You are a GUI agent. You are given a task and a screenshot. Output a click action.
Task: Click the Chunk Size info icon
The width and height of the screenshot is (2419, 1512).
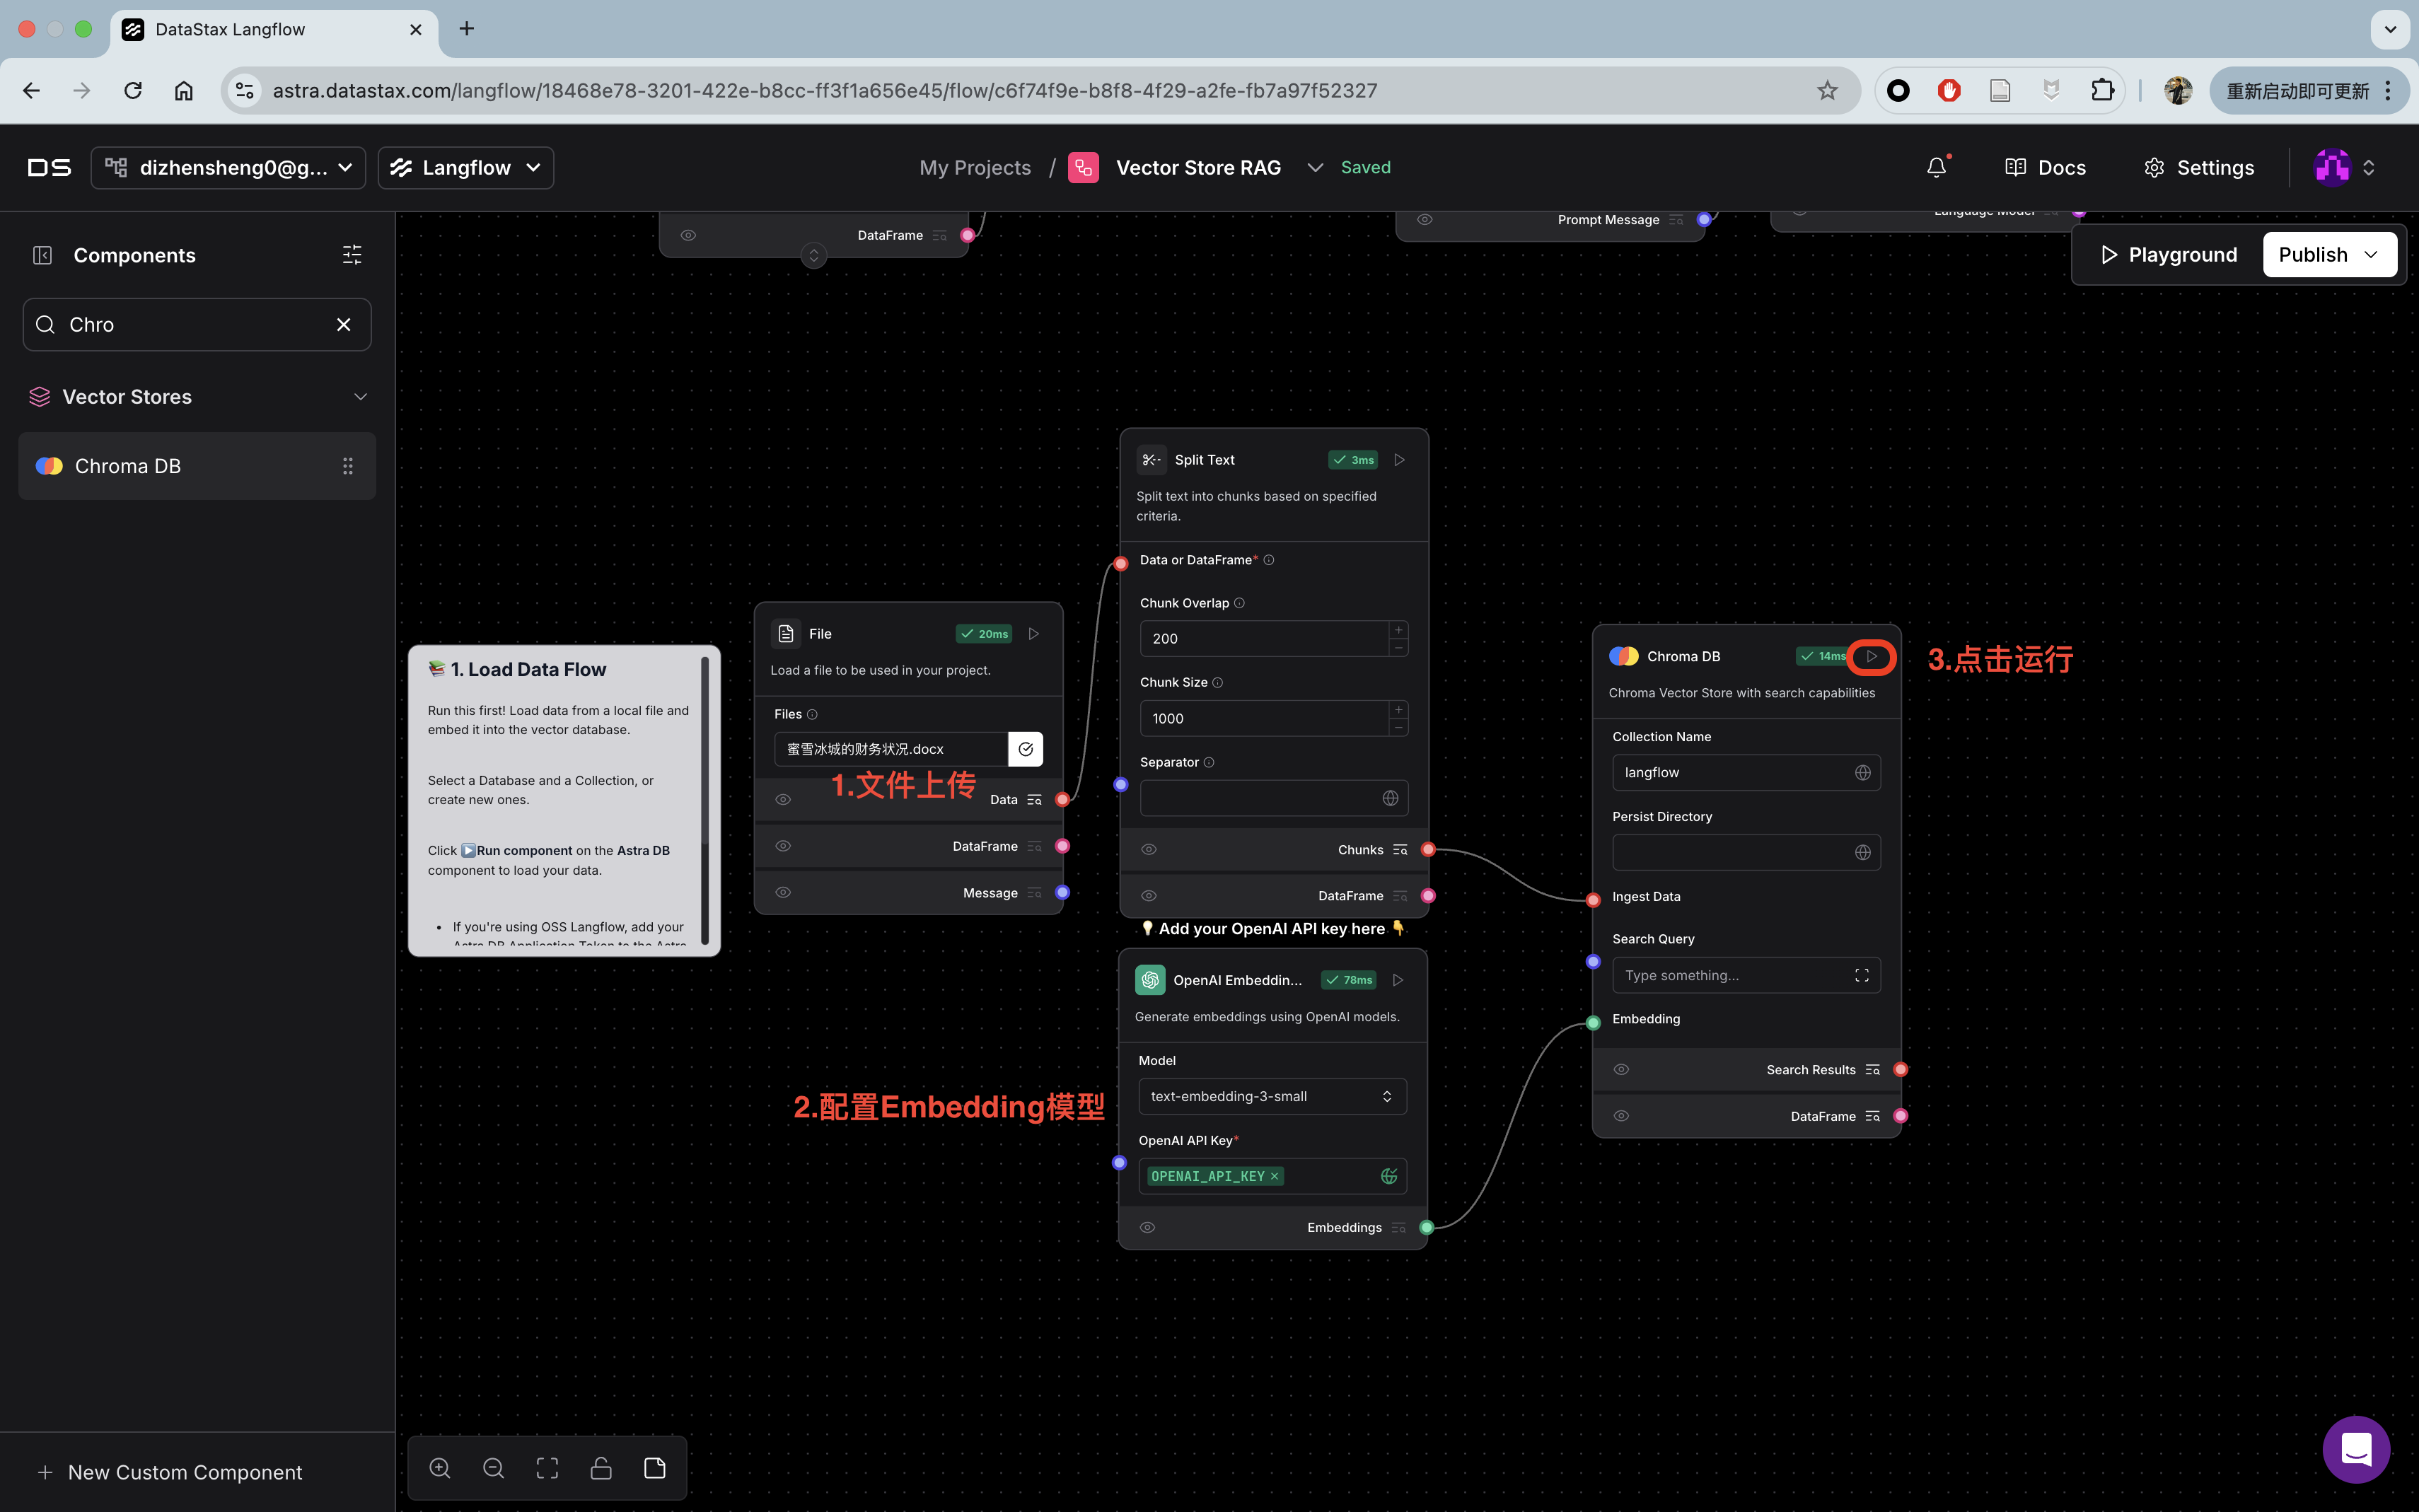pos(1217,683)
